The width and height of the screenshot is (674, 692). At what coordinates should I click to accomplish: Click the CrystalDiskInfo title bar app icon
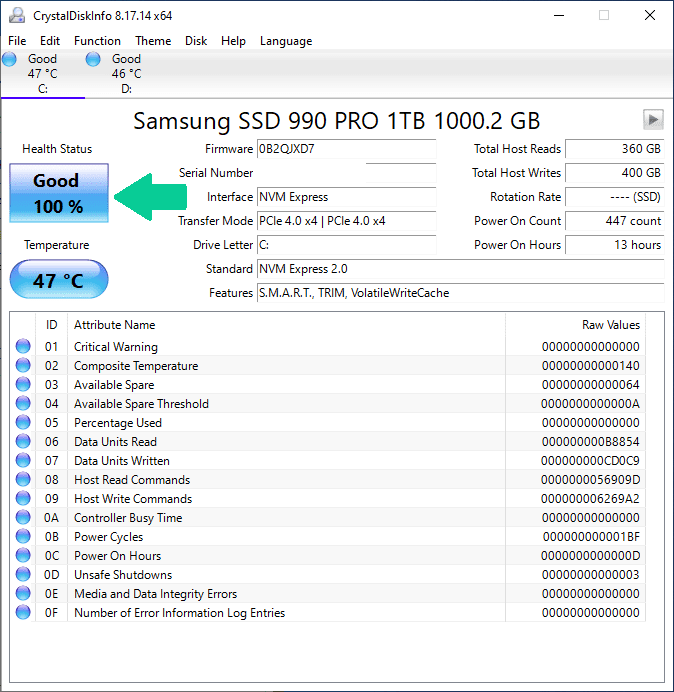pyautogui.click(x=17, y=15)
